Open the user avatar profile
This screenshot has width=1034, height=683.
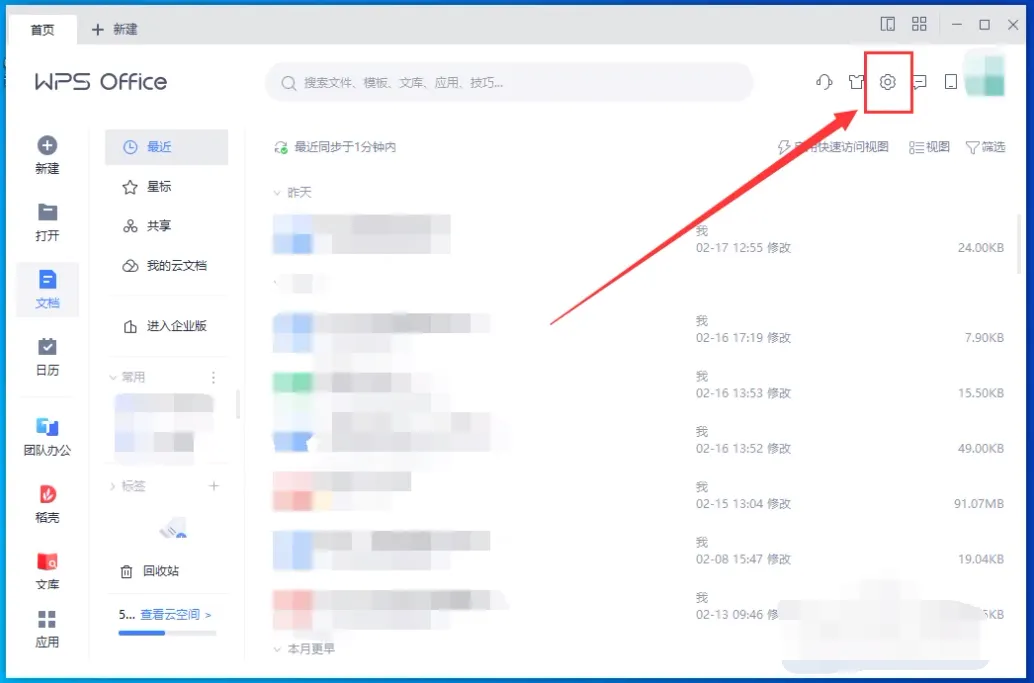coord(985,76)
